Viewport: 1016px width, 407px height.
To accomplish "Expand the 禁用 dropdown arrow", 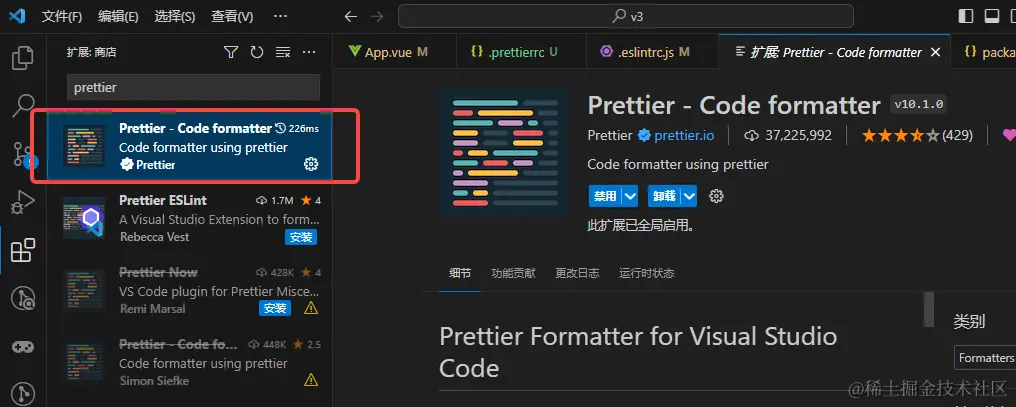I will point(630,196).
